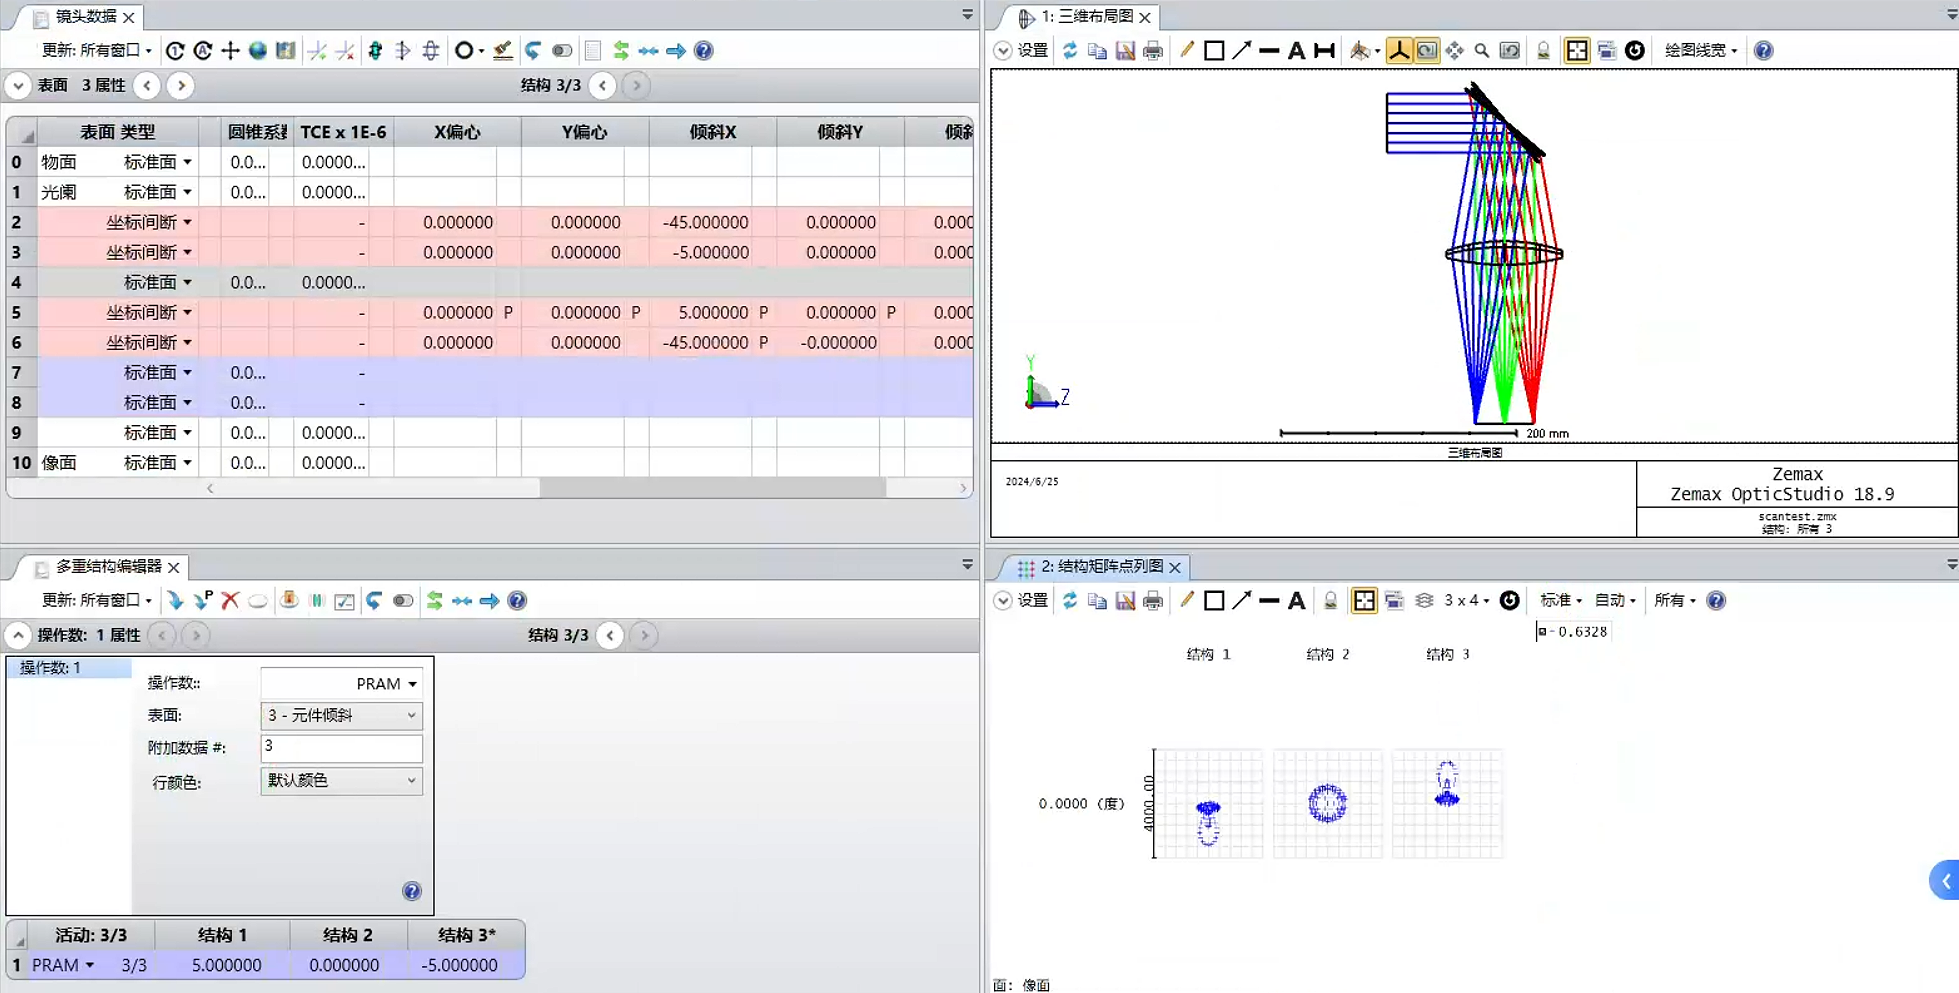Toggle the switch in multi-configuration editor toolbar

[403, 600]
